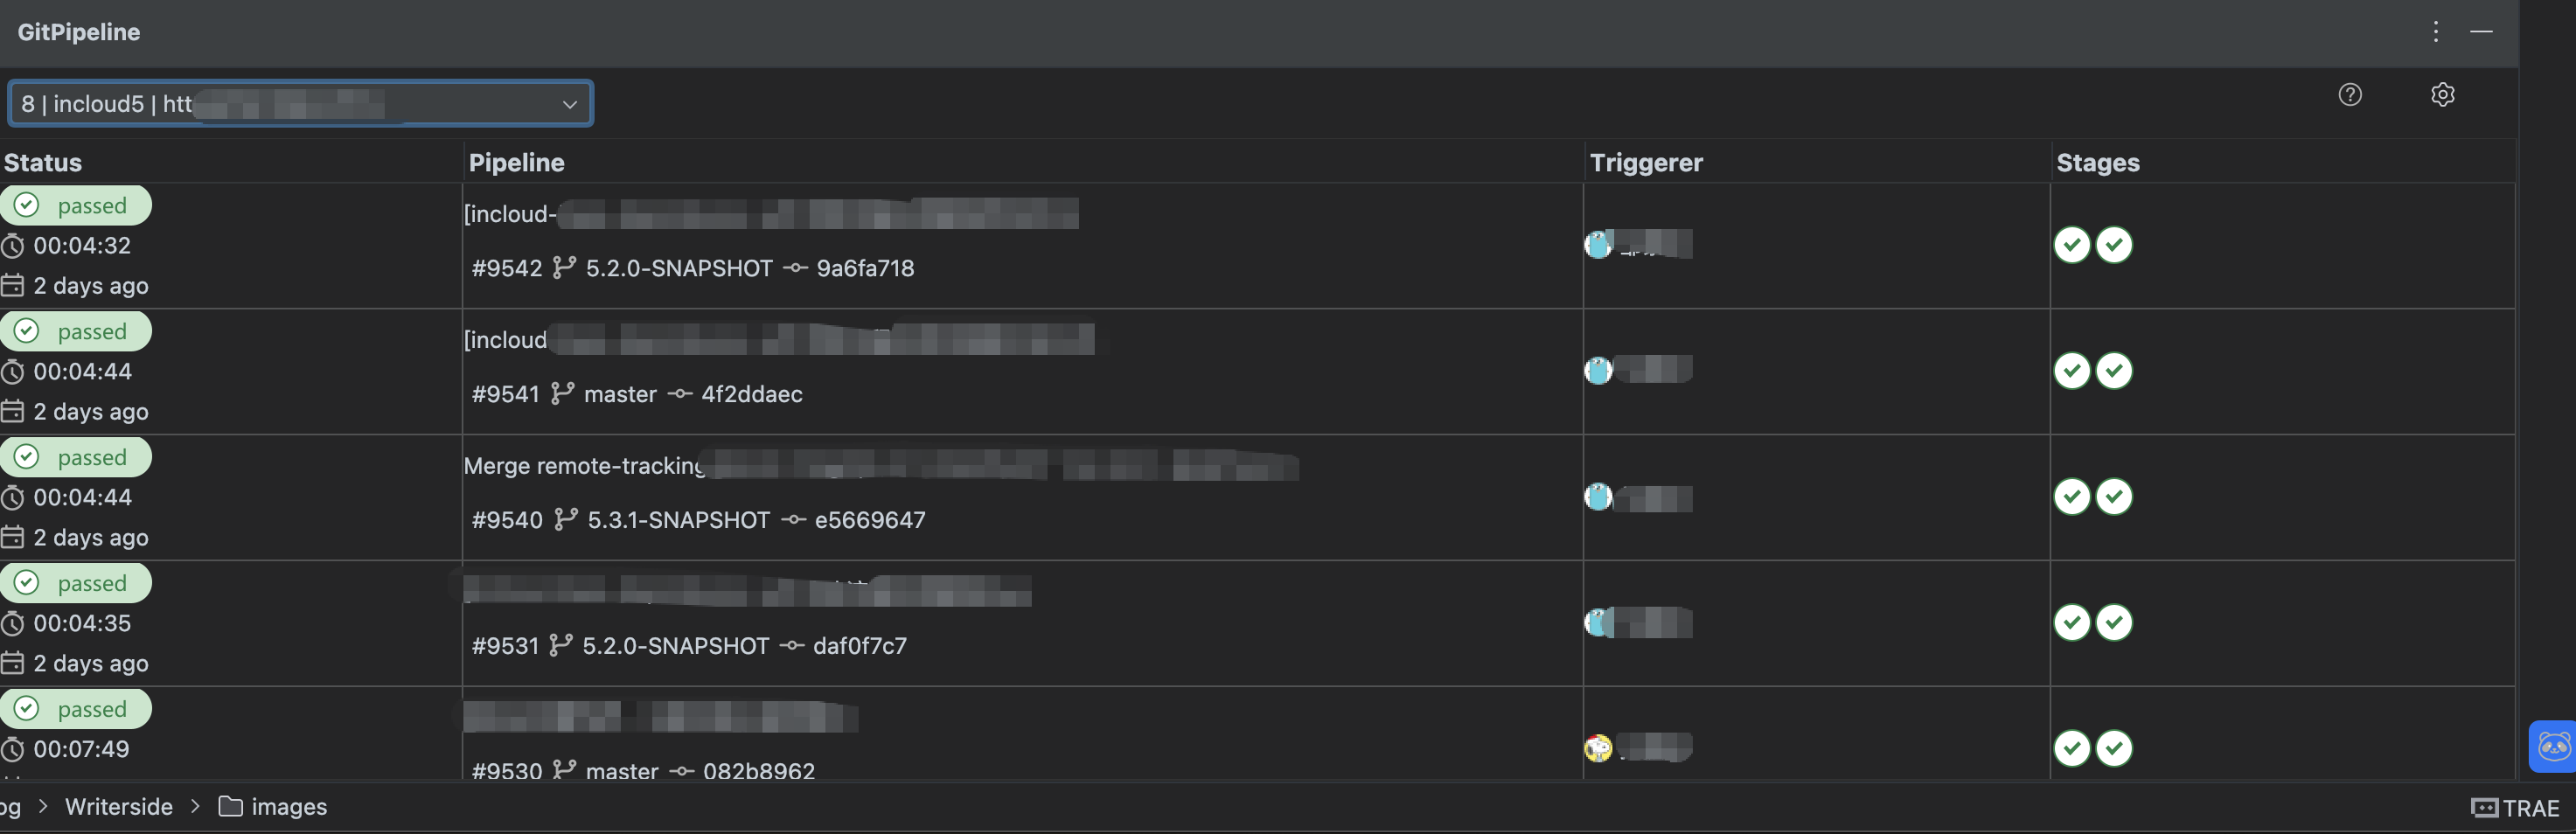
Task: Click the passed badge for pipeline #9540
Action: point(77,458)
